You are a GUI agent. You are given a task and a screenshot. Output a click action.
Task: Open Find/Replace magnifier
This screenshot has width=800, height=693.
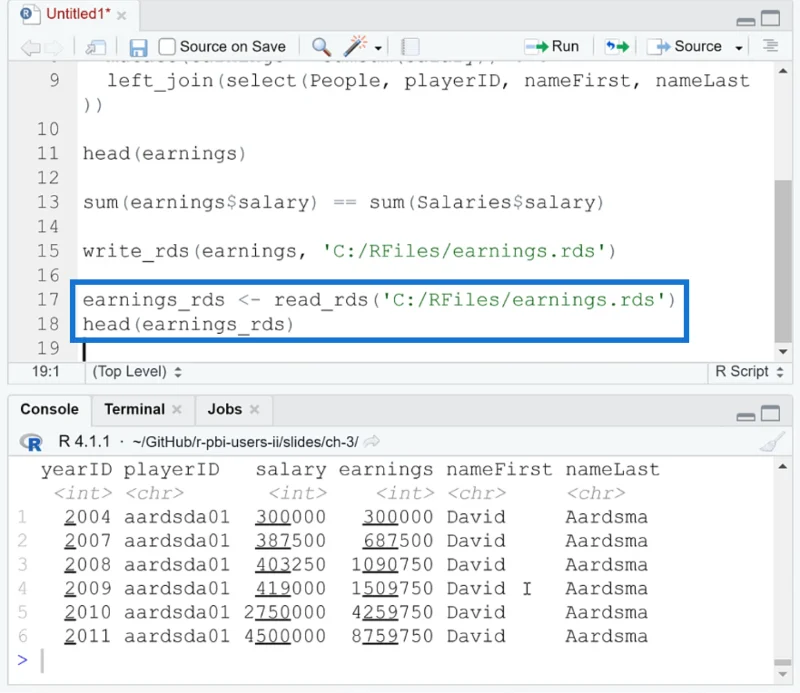click(x=321, y=47)
